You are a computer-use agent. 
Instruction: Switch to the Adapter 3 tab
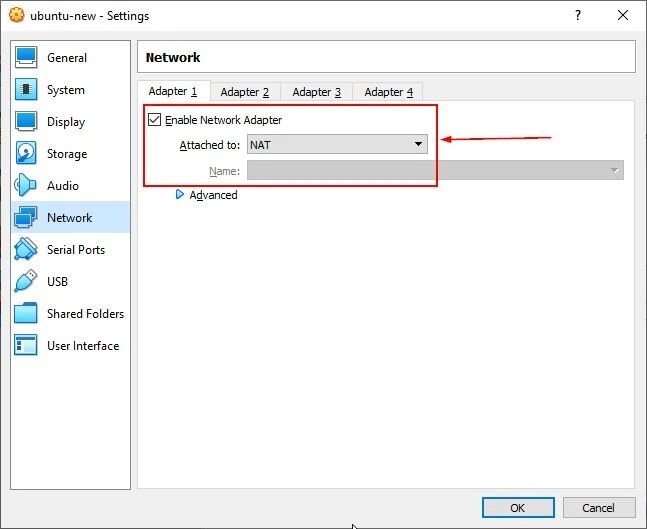click(317, 92)
